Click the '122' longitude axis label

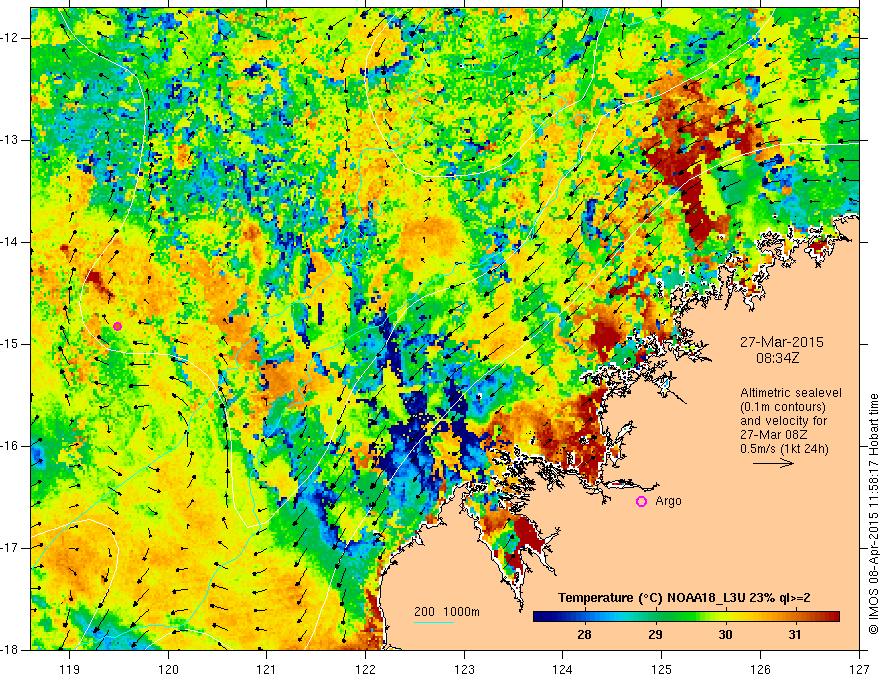coord(365,670)
